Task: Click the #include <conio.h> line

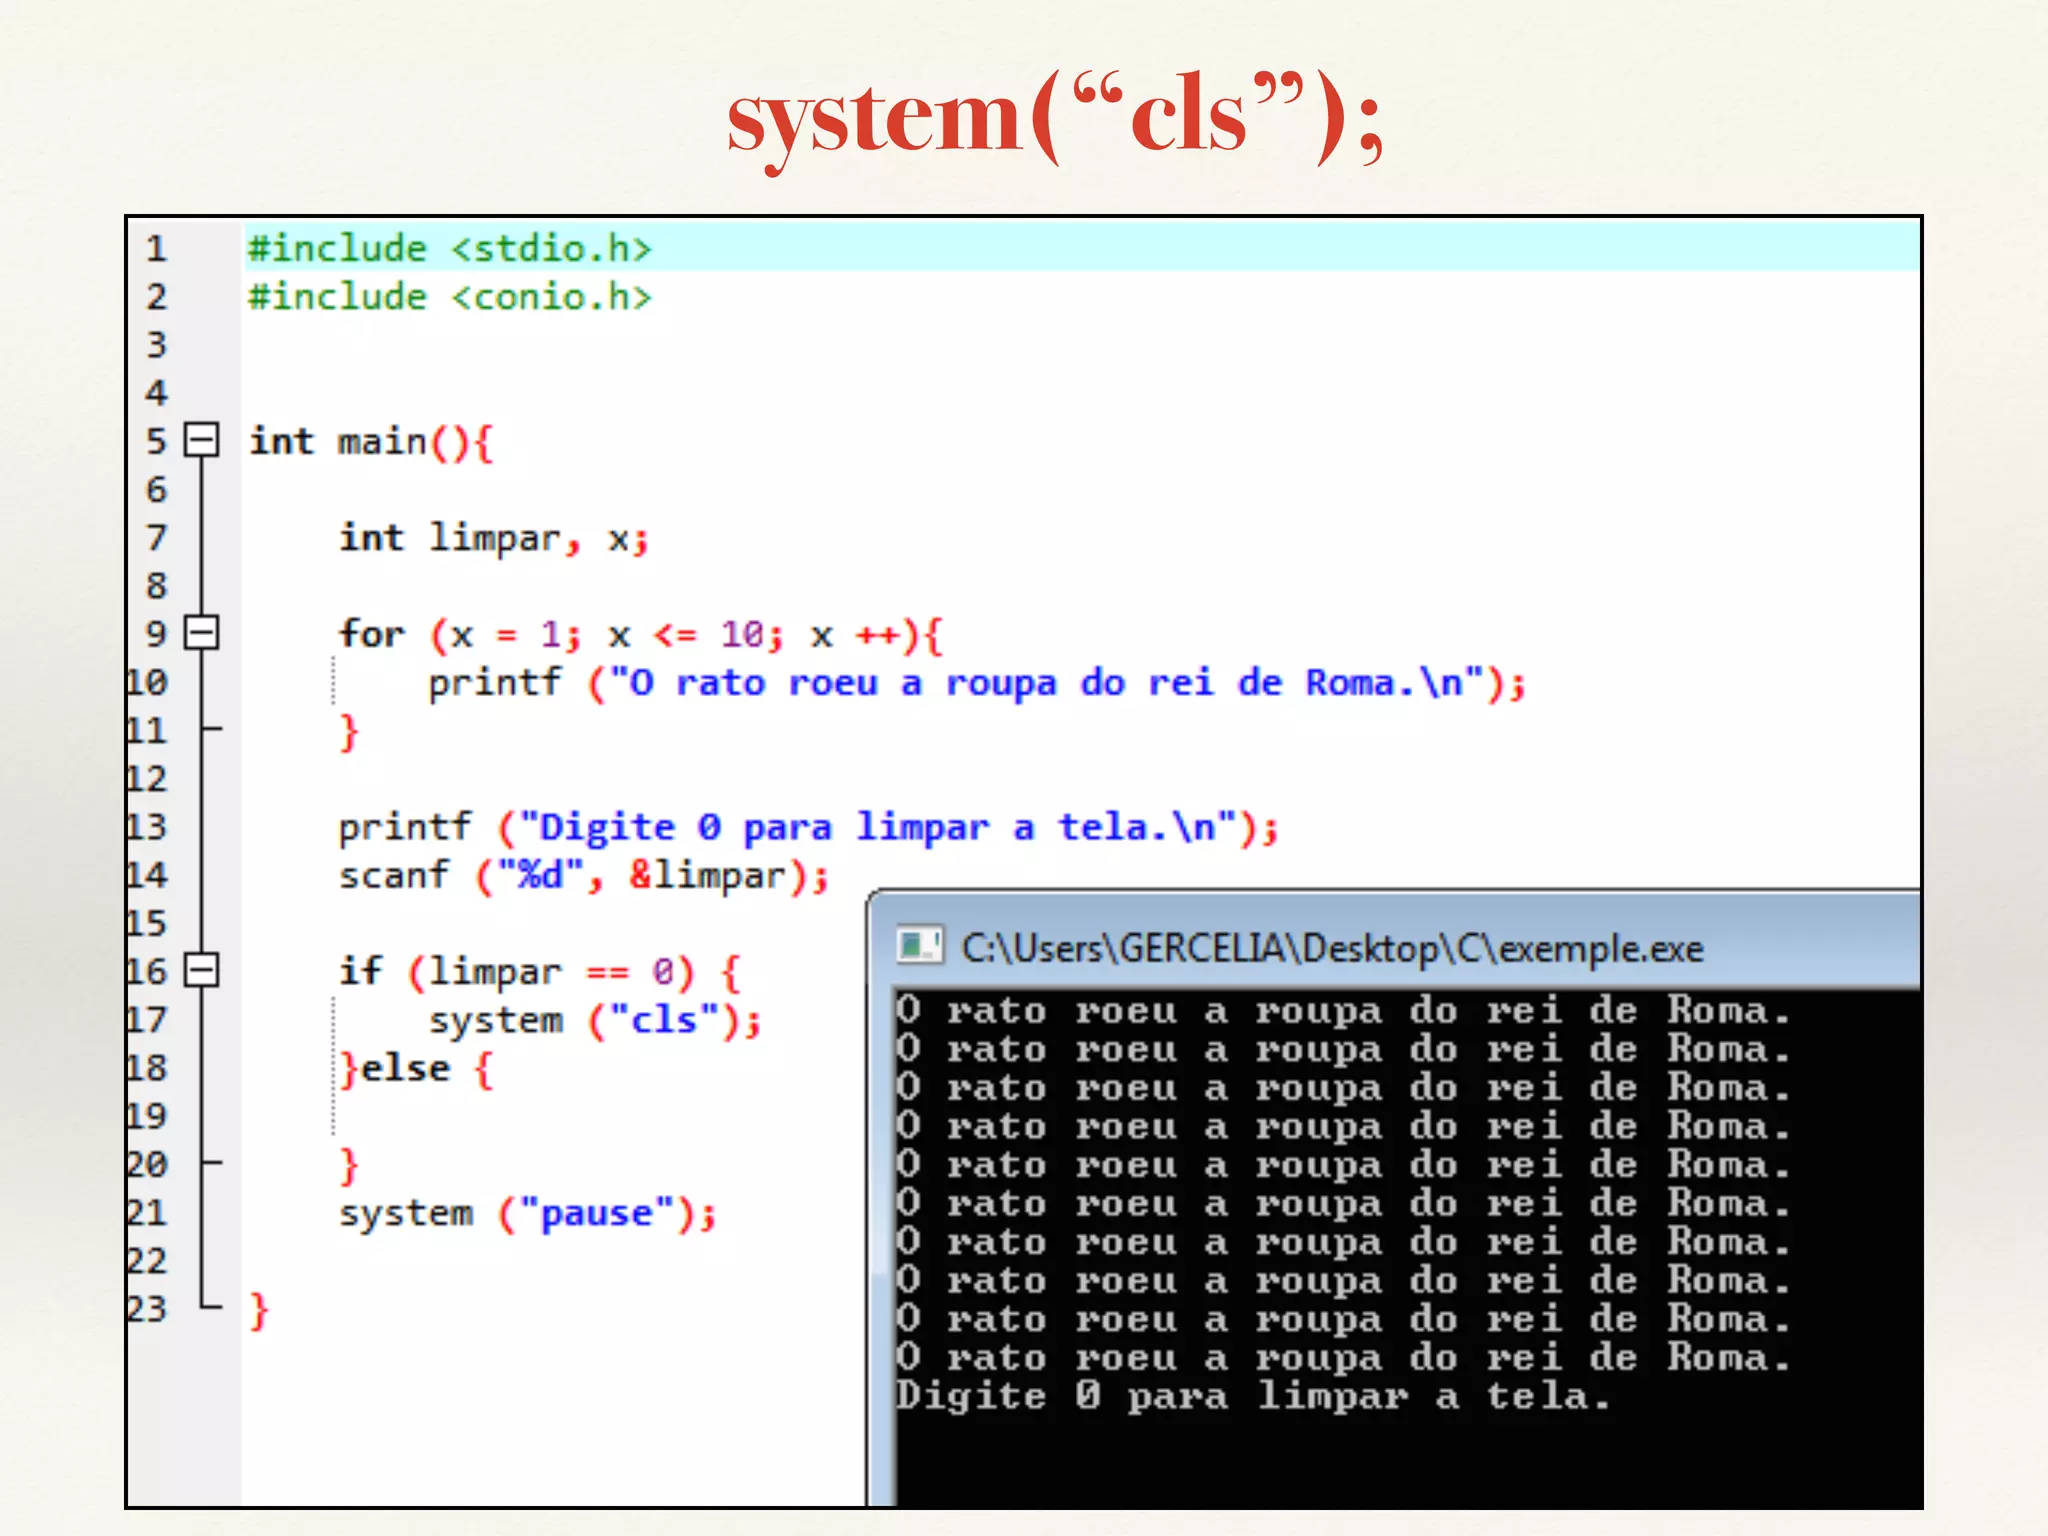Action: (x=450, y=297)
